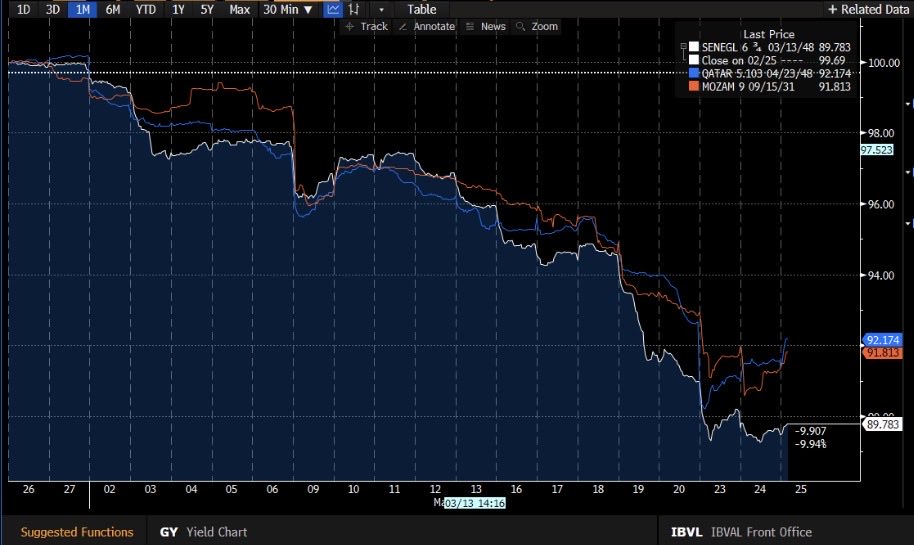Click the white SENEGL color swatch
This screenshot has height=545, width=914.
pos(694,47)
